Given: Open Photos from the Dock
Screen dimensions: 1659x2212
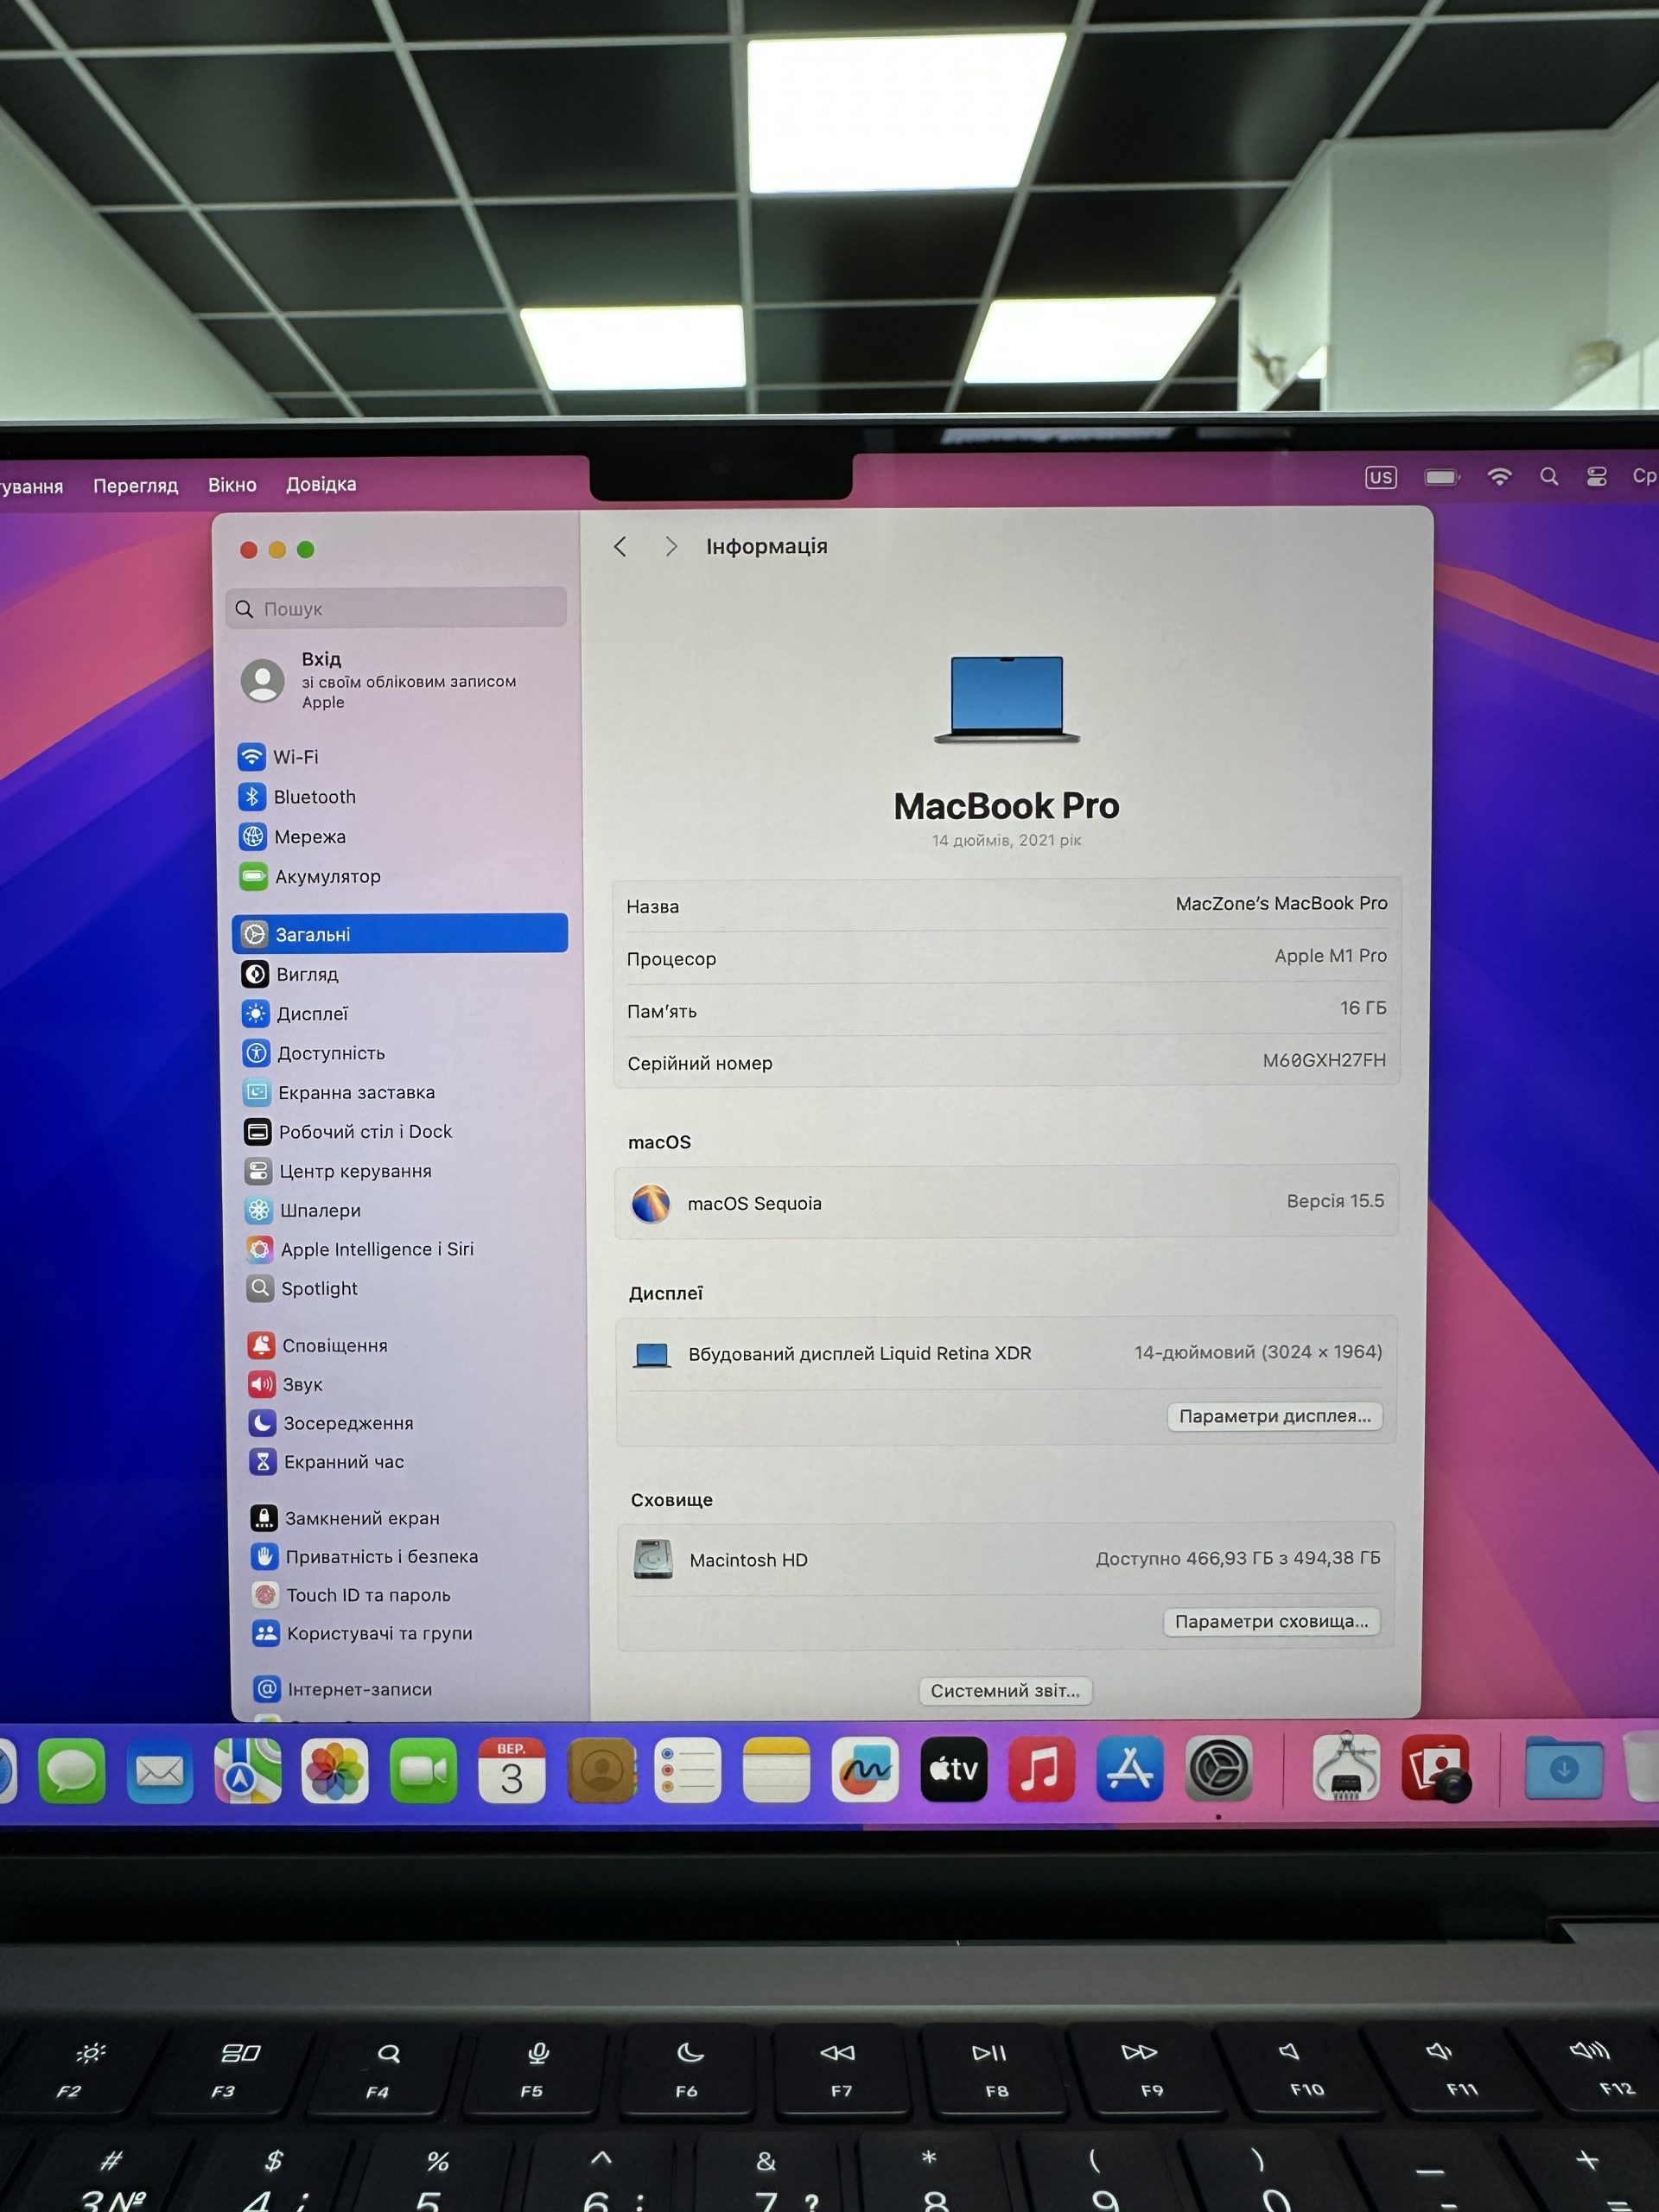Looking at the screenshot, I should 335,1771.
